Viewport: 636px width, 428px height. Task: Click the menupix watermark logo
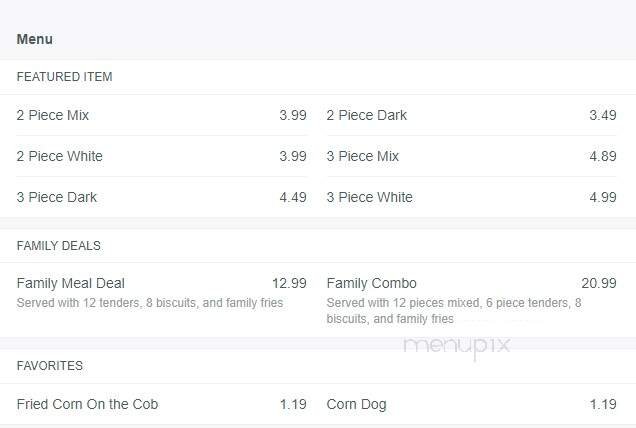click(x=457, y=346)
